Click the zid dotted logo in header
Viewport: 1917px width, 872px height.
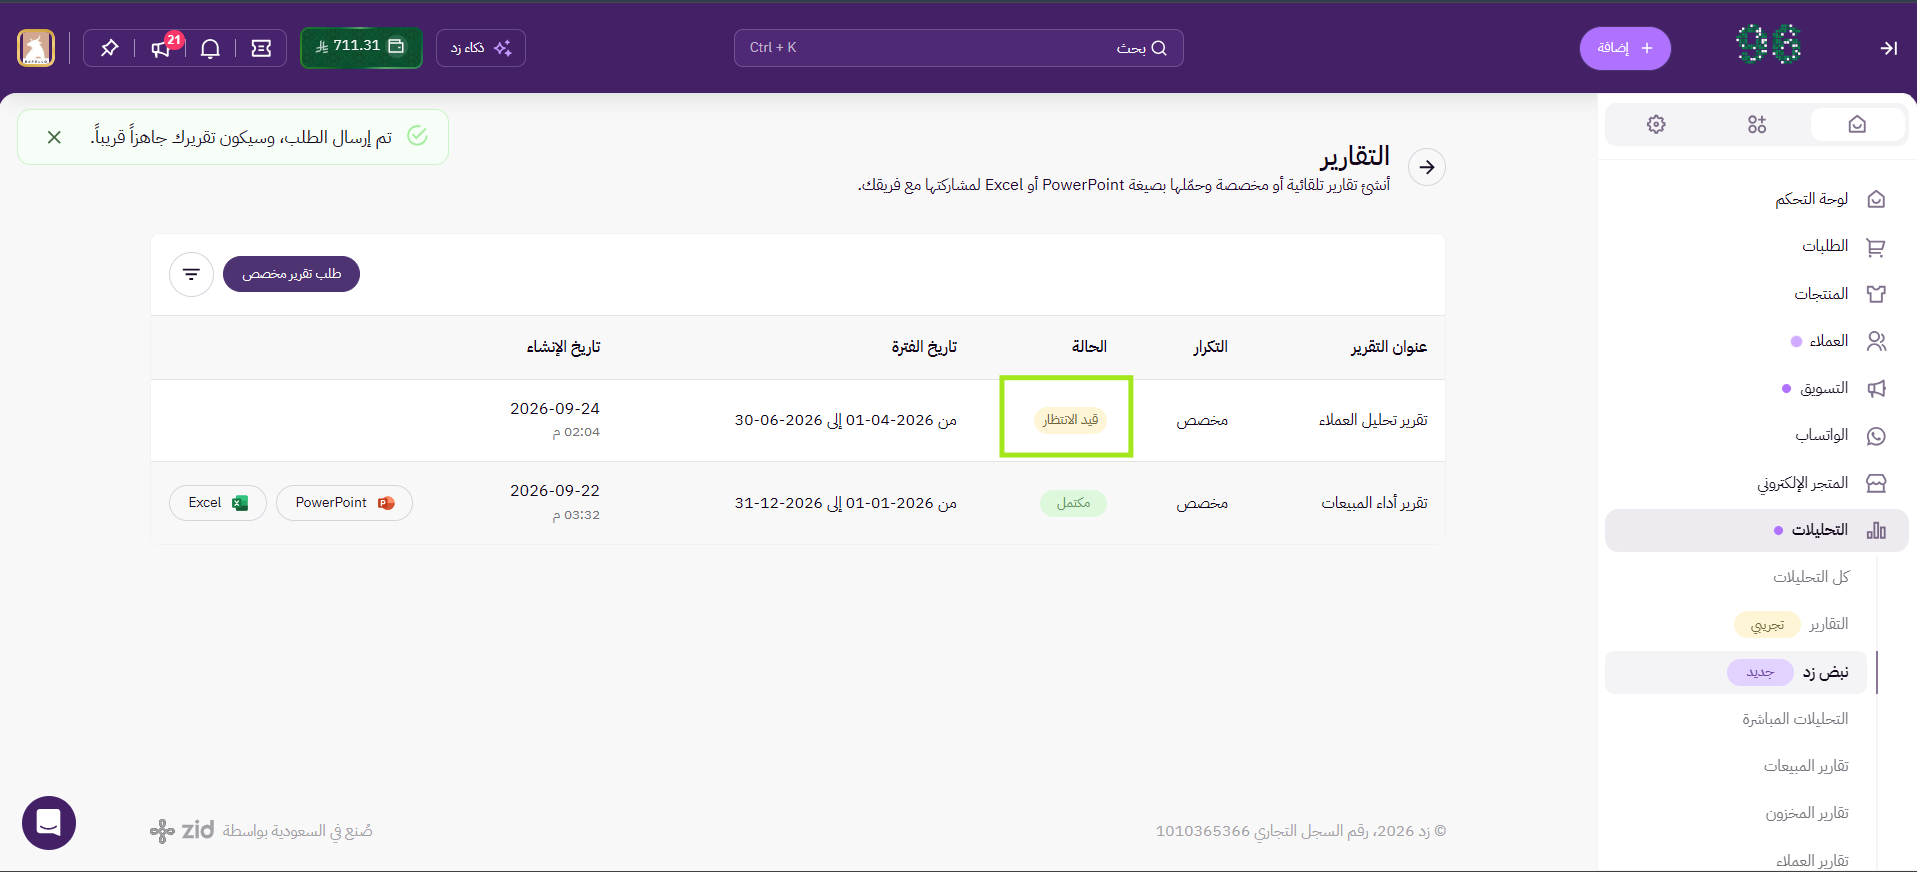(1768, 45)
